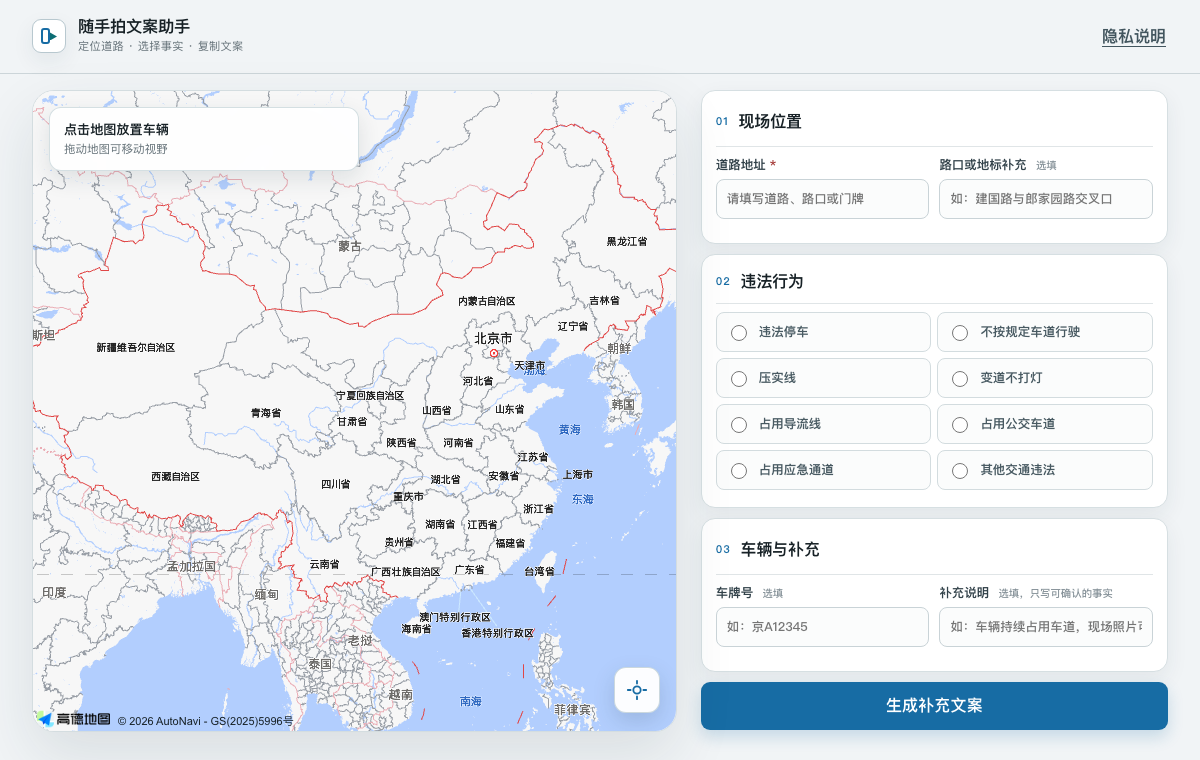Screen dimensions: 1200x760
Task: Click the 生成补充文案 button
Action: pyautogui.click(x=934, y=706)
